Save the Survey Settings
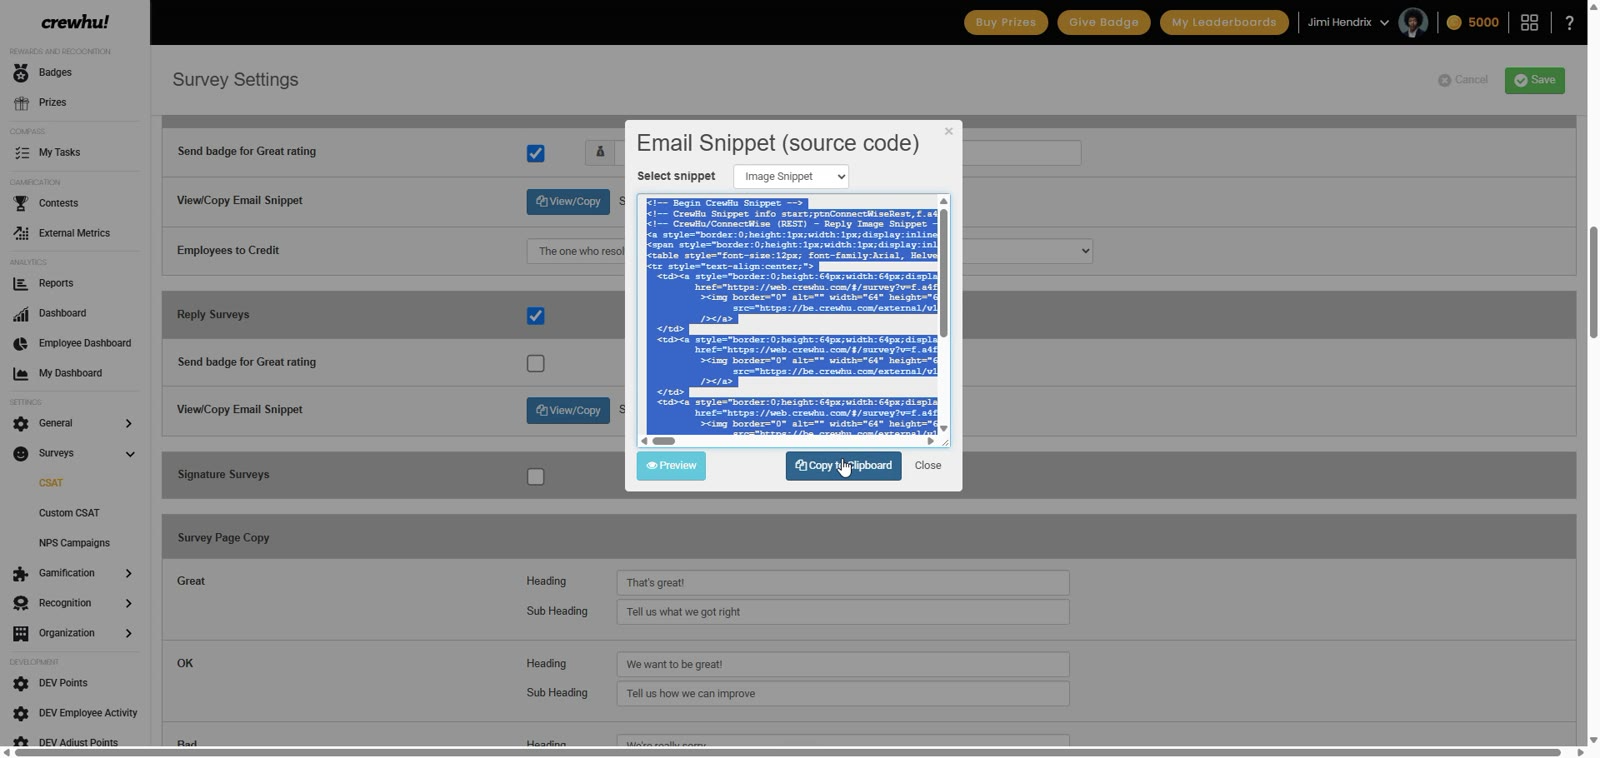 pyautogui.click(x=1534, y=80)
